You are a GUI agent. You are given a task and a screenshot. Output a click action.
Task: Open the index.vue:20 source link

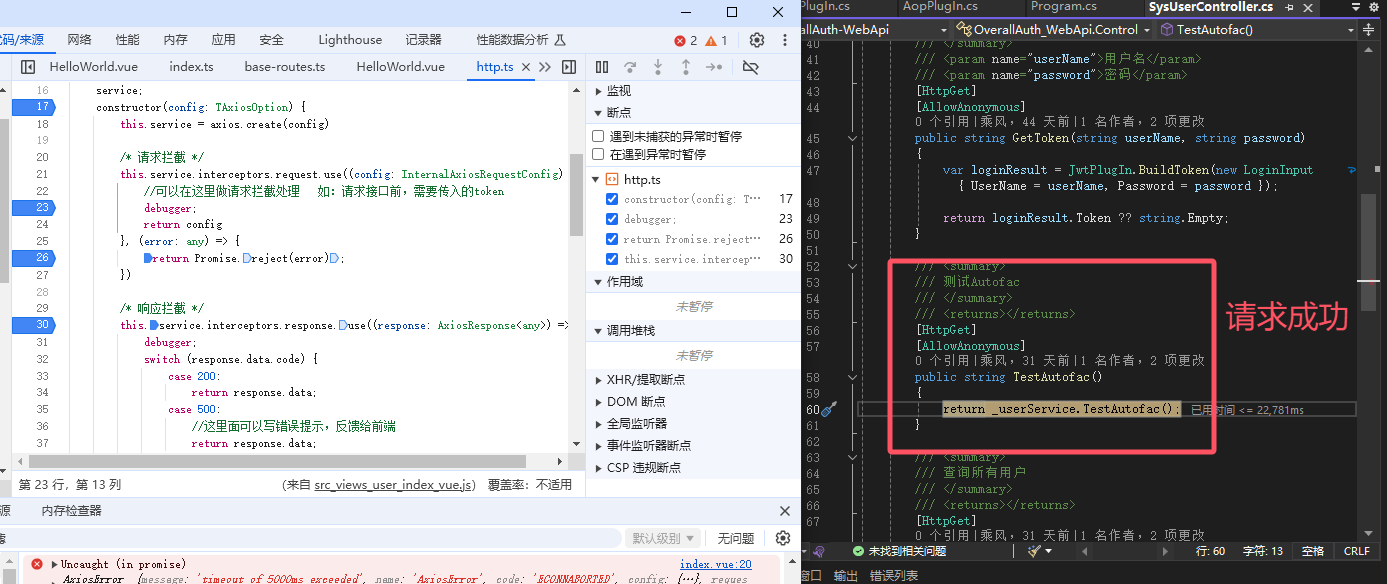pyautogui.click(x=715, y=565)
